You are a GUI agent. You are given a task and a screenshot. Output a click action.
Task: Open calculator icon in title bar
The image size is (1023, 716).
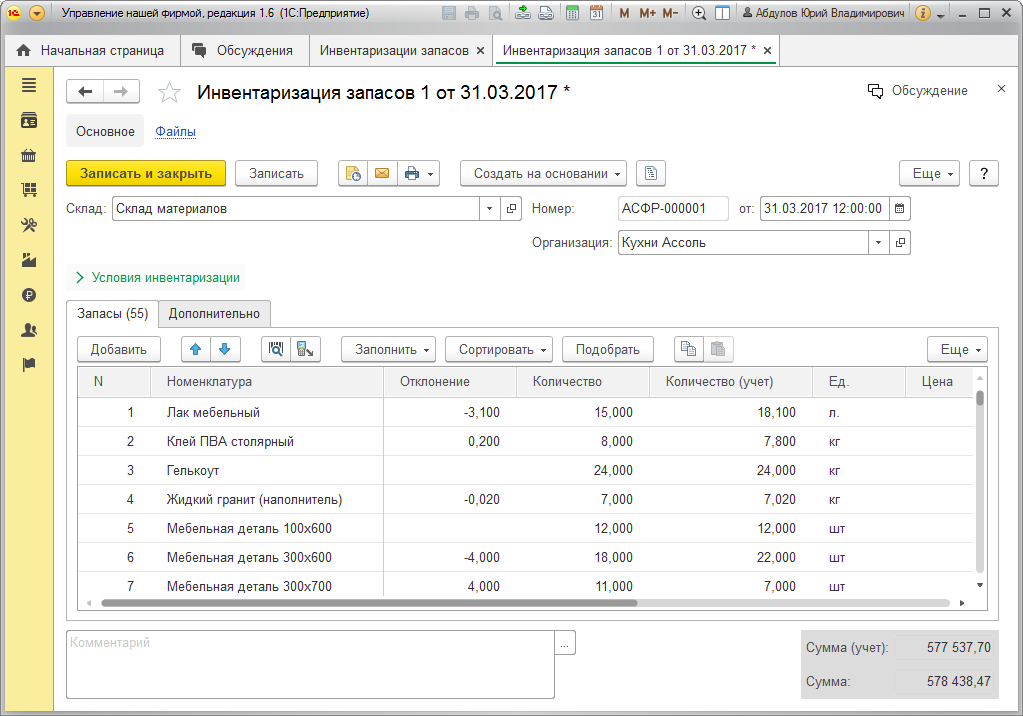point(572,14)
